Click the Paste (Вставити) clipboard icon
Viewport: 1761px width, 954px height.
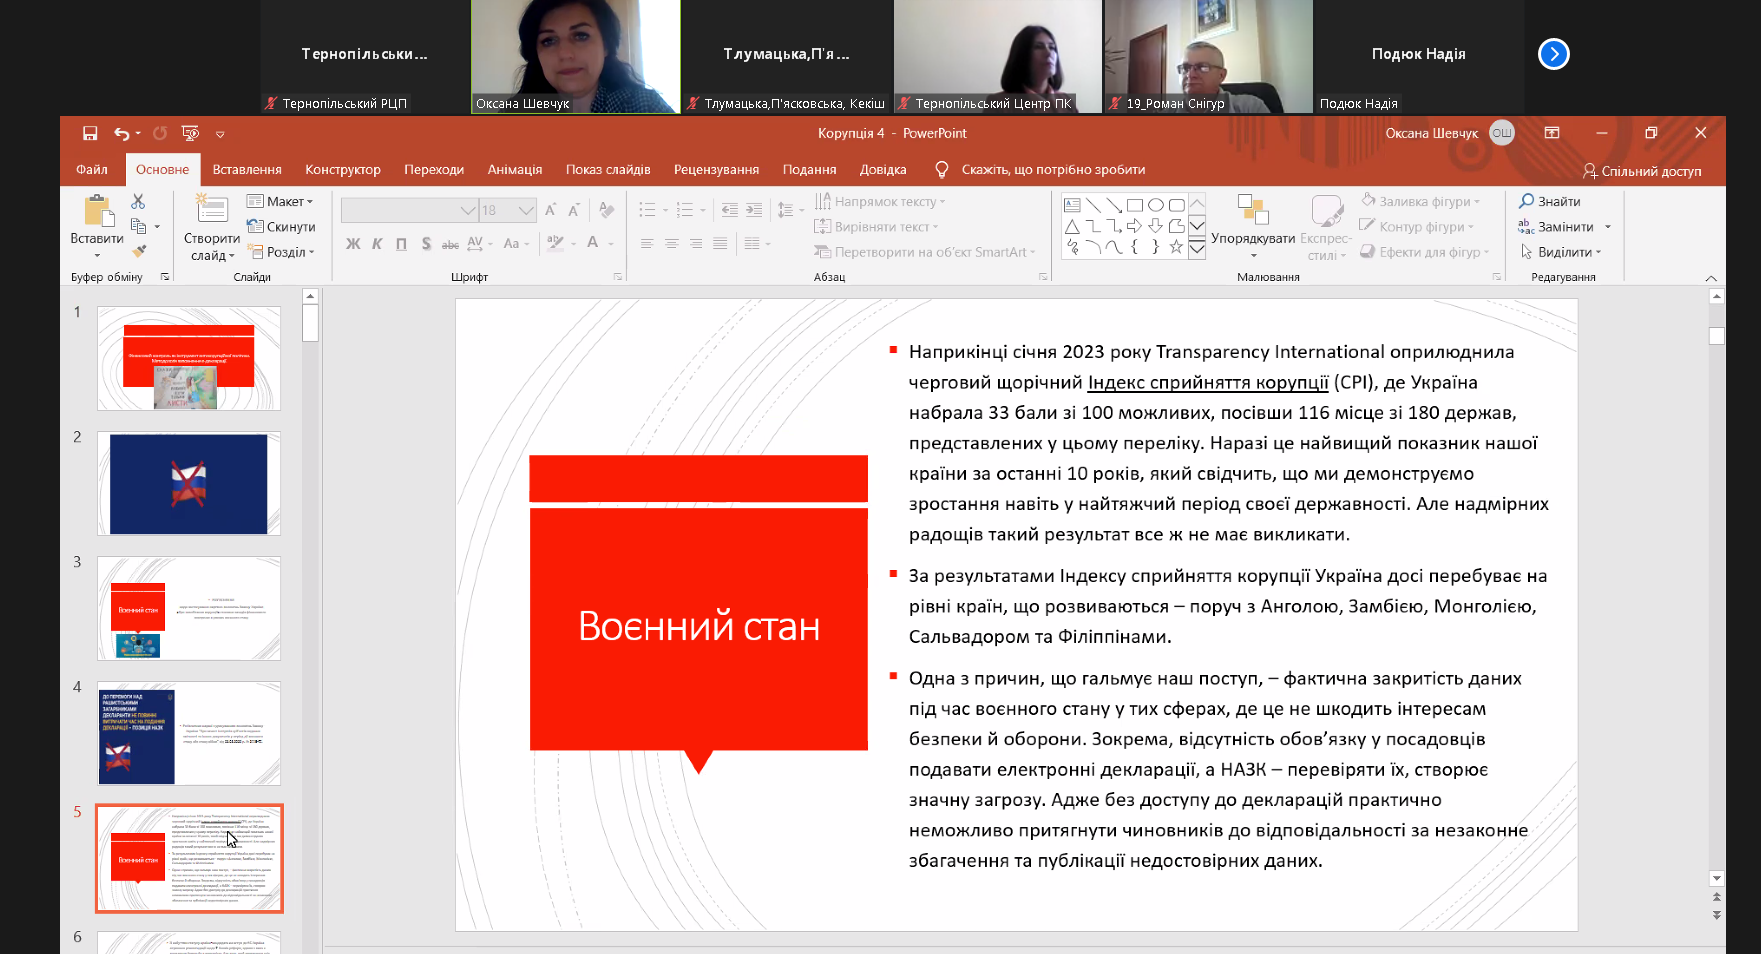[x=97, y=213]
